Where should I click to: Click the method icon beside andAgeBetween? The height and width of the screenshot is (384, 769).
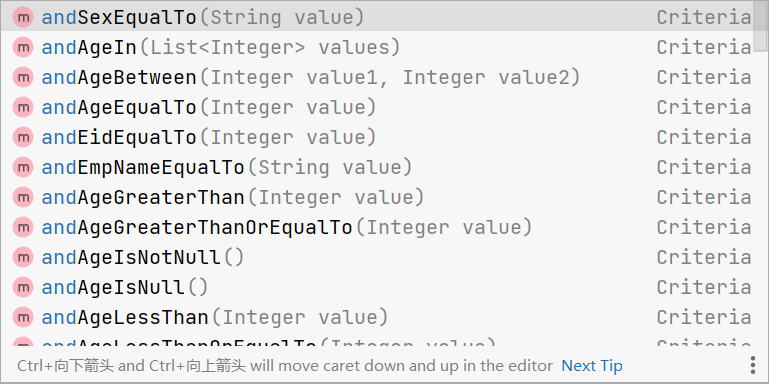[23, 77]
